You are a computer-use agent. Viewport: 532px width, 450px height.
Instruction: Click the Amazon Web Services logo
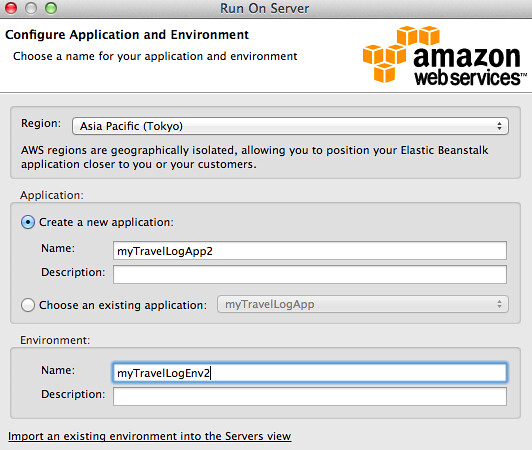pyautogui.click(x=444, y=55)
